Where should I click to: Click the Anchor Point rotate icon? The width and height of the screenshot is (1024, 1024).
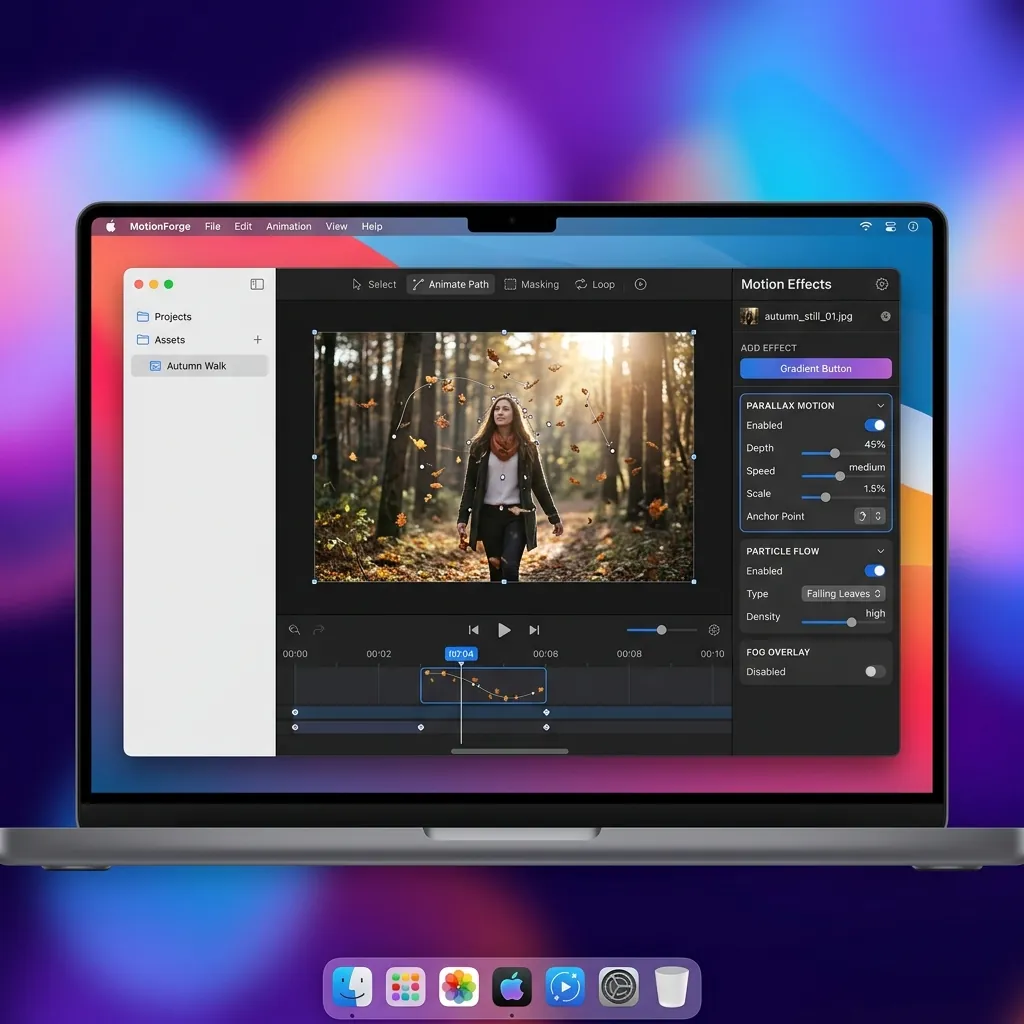pyautogui.click(x=862, y=516)
